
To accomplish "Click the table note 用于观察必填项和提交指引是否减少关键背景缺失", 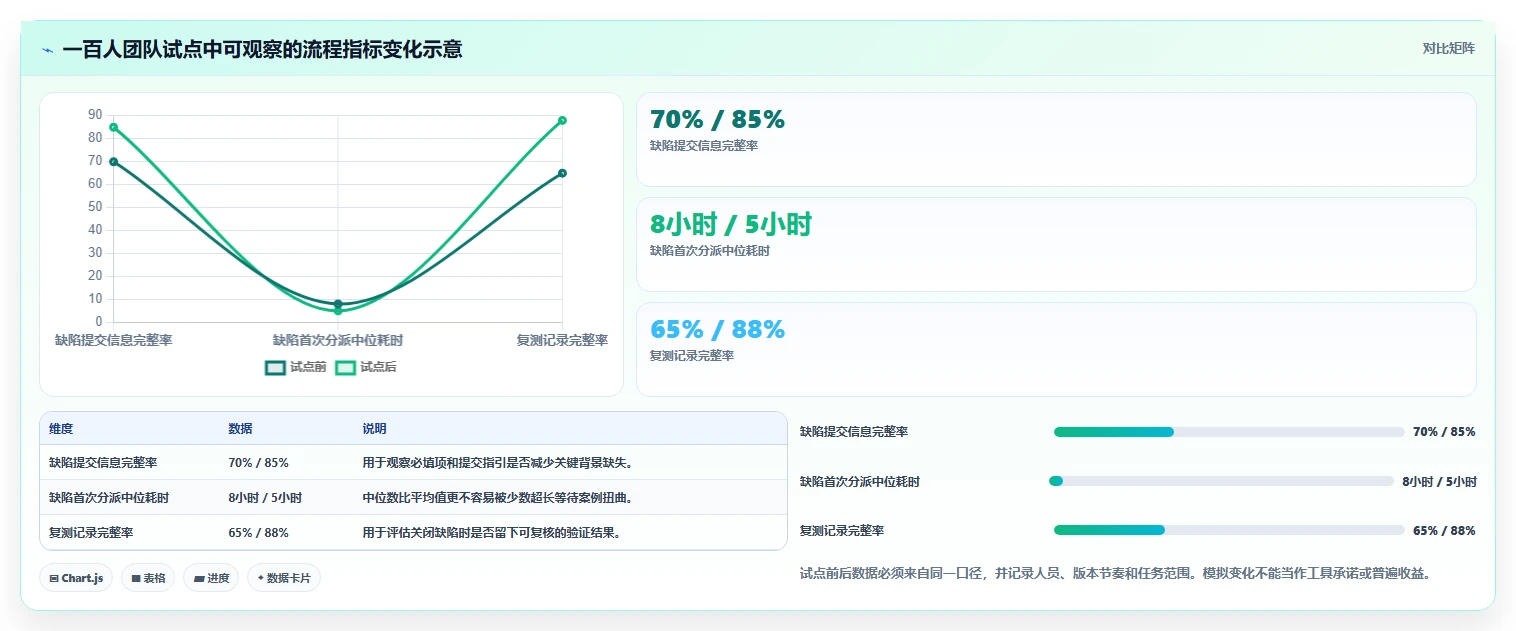I will [x=497, y=463].
